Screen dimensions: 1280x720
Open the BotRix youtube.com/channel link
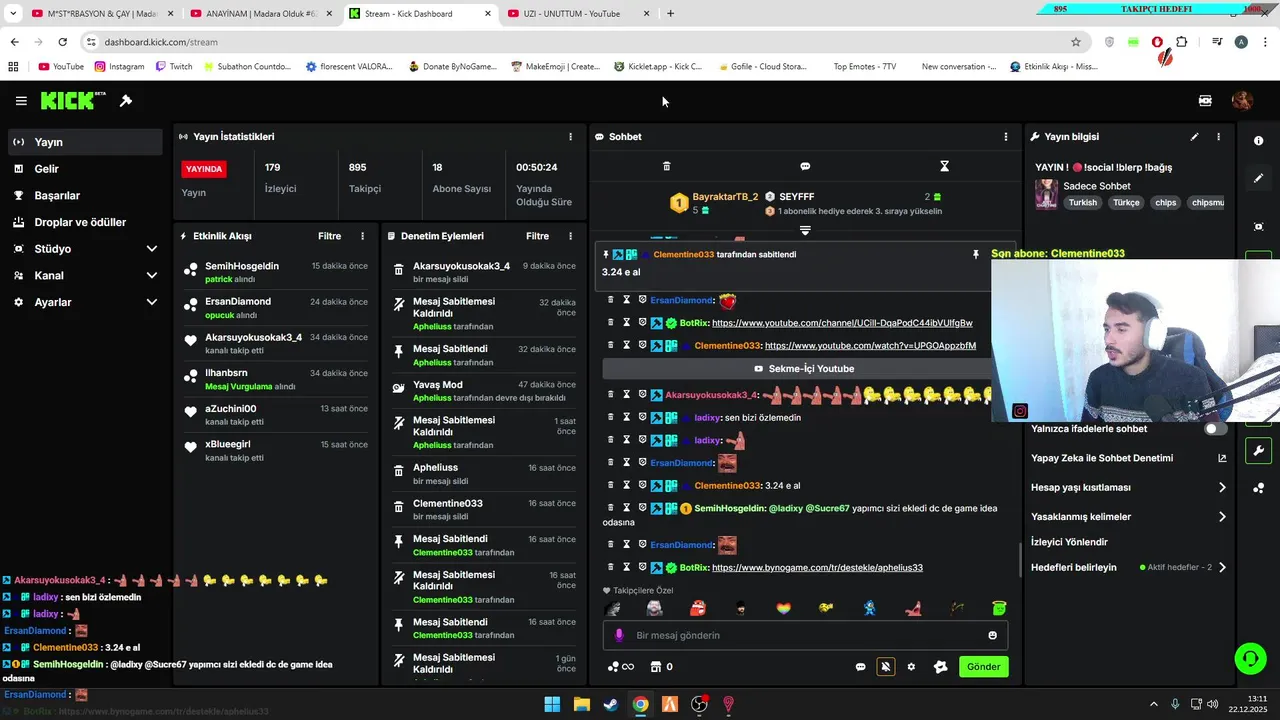click(842, 323)
